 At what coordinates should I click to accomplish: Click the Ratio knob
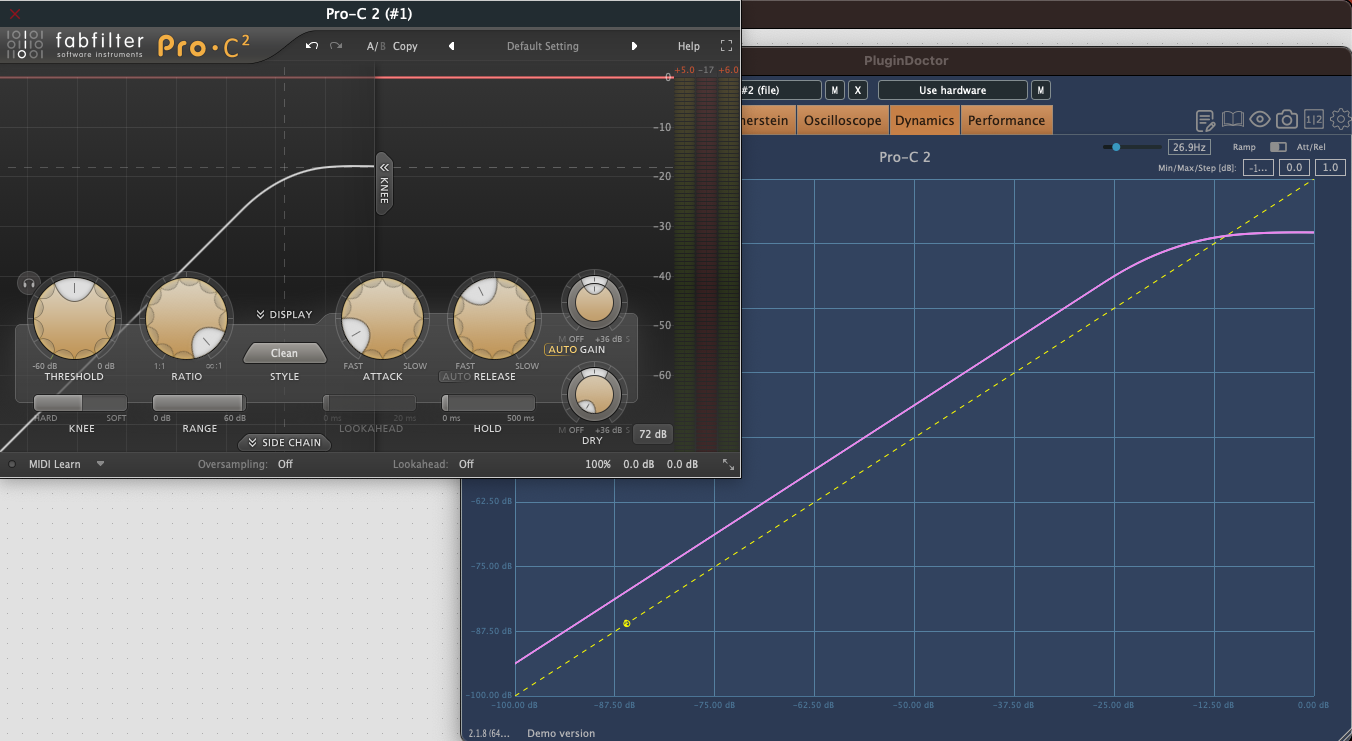[186, 320]
